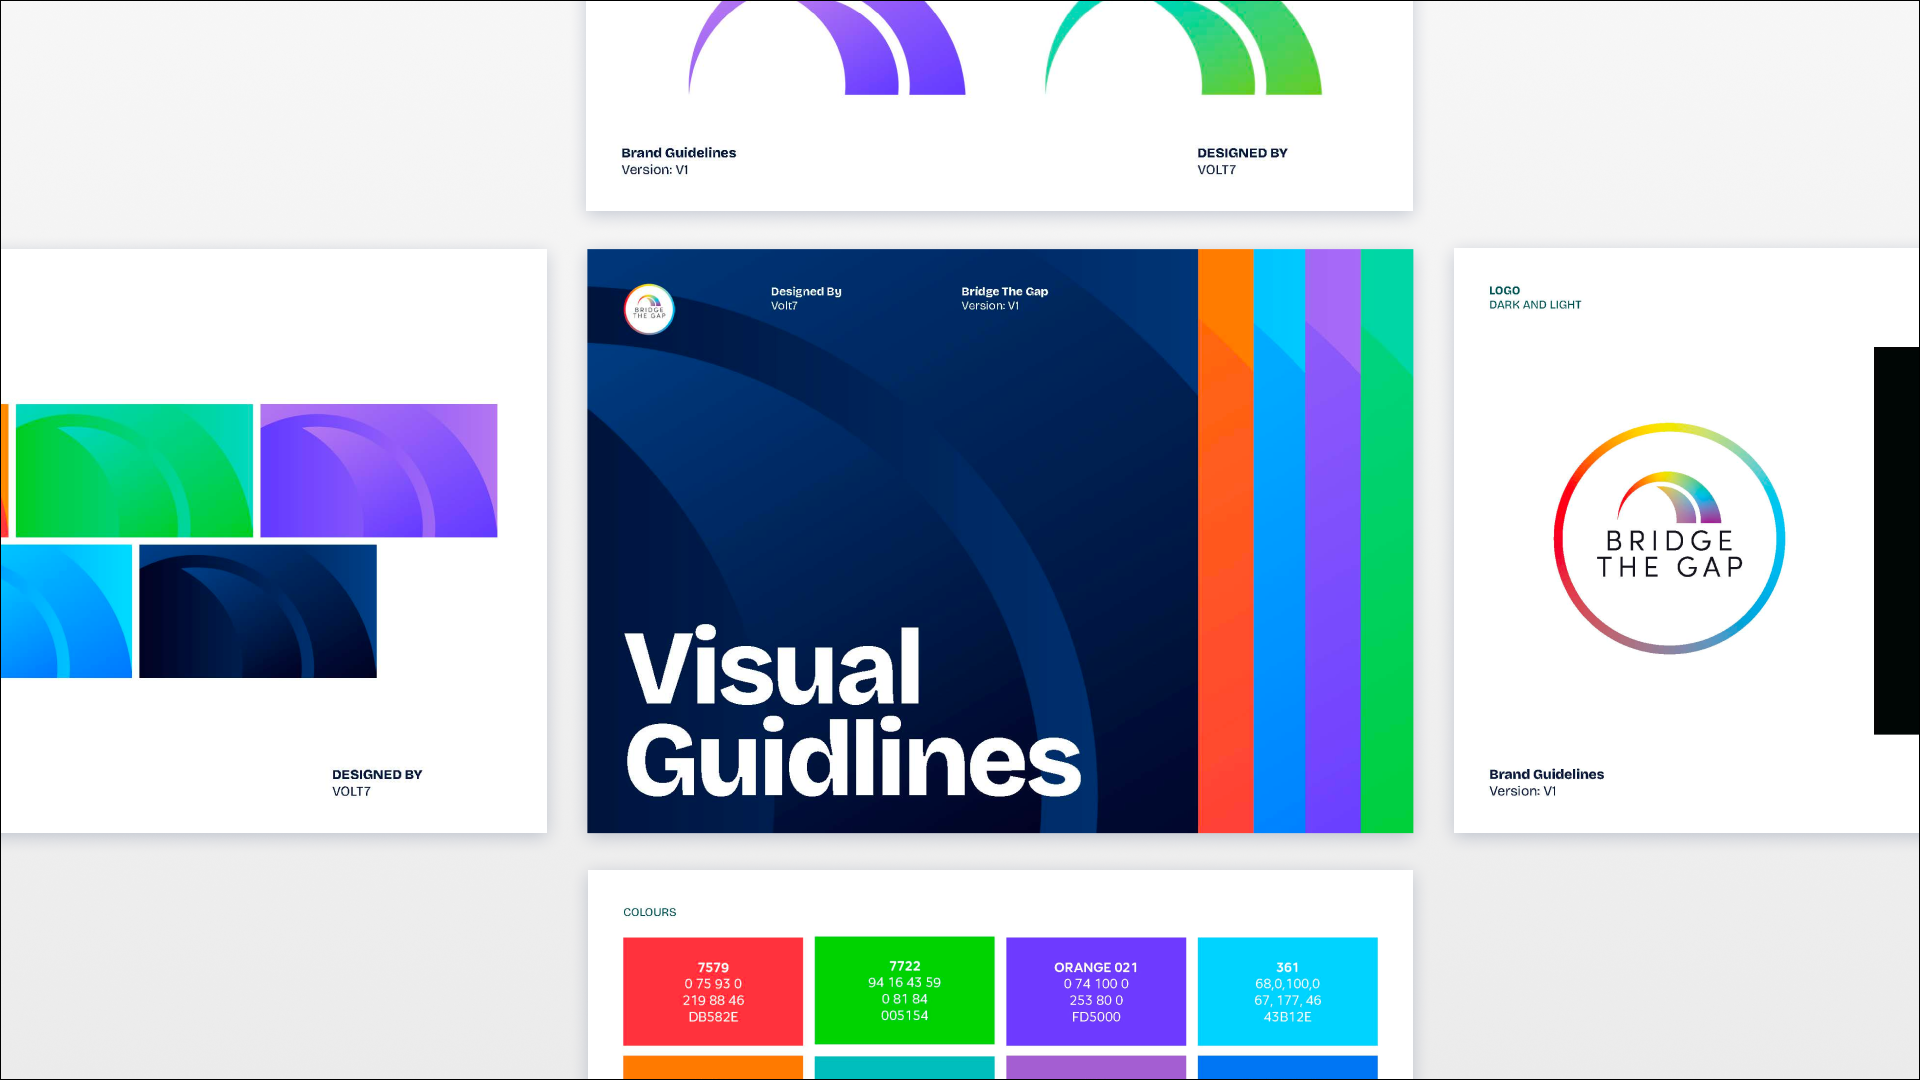
Task: Click the dark navy arch tile on the left slide
Action: coord(258,611)
